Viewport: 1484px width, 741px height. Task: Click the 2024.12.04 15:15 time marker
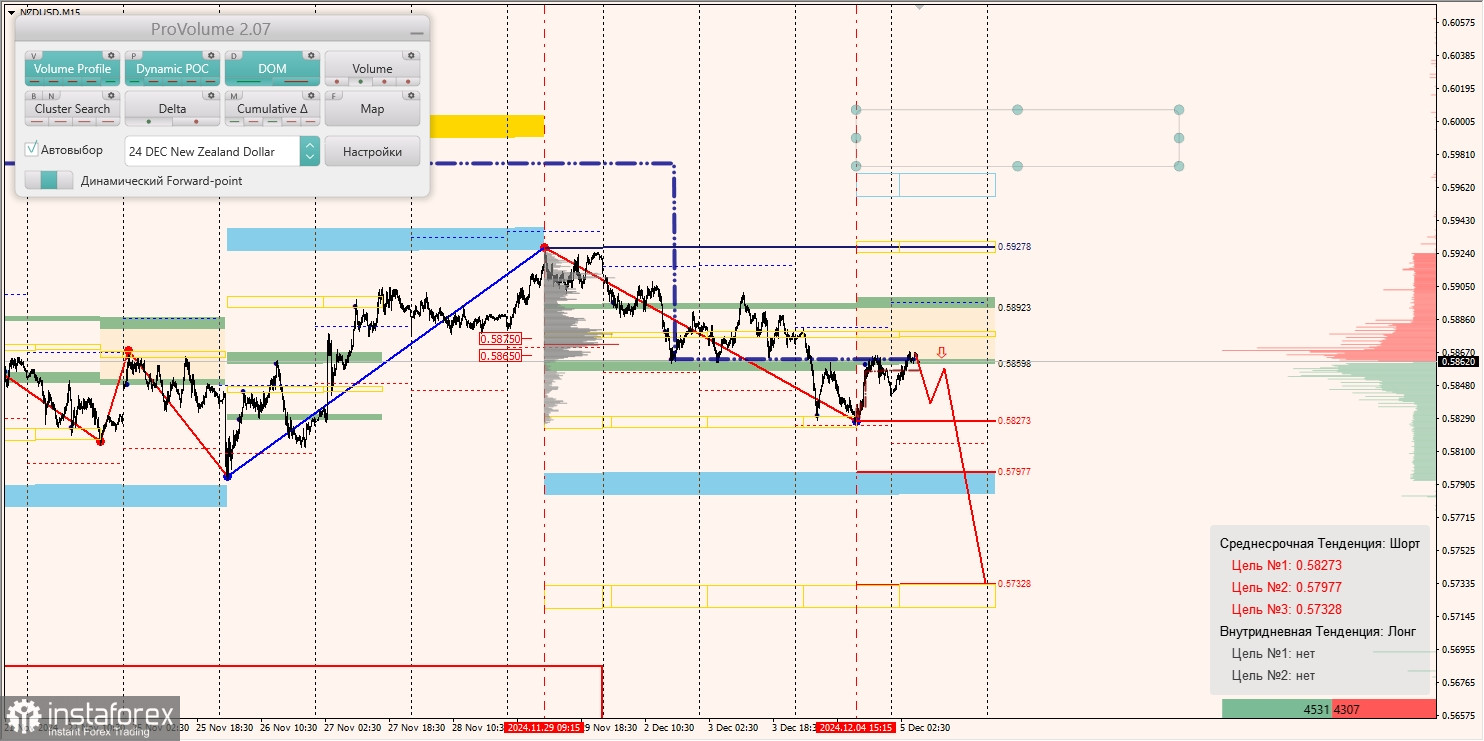pos(856,728)
